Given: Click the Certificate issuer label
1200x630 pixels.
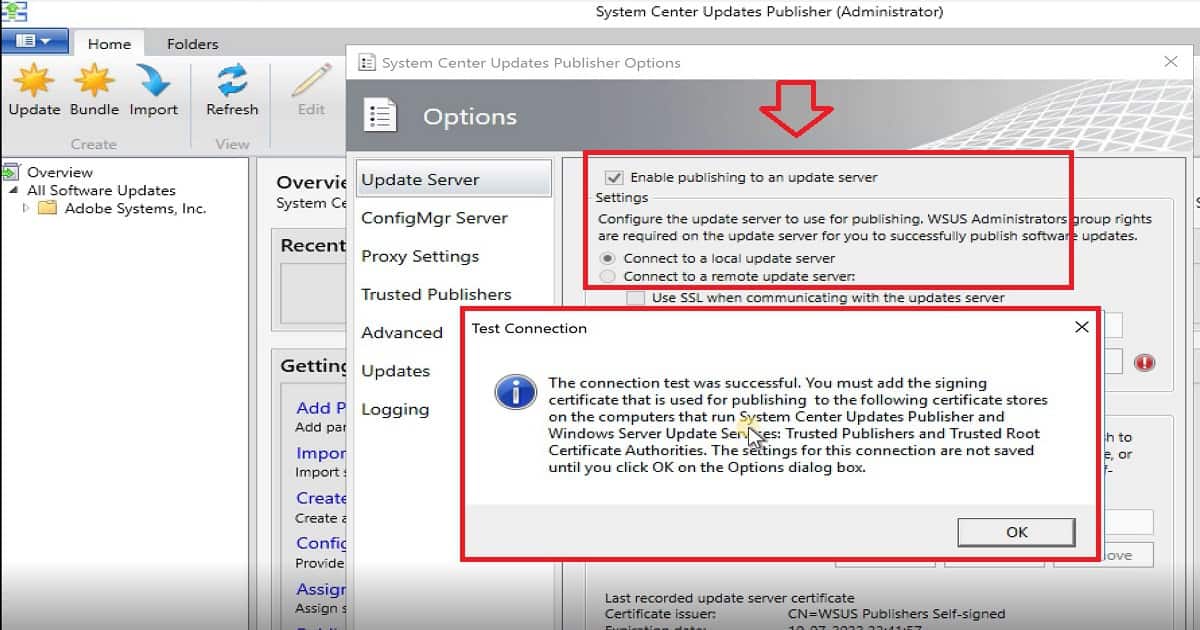Looking at the screenshot, I should point(660,614).
